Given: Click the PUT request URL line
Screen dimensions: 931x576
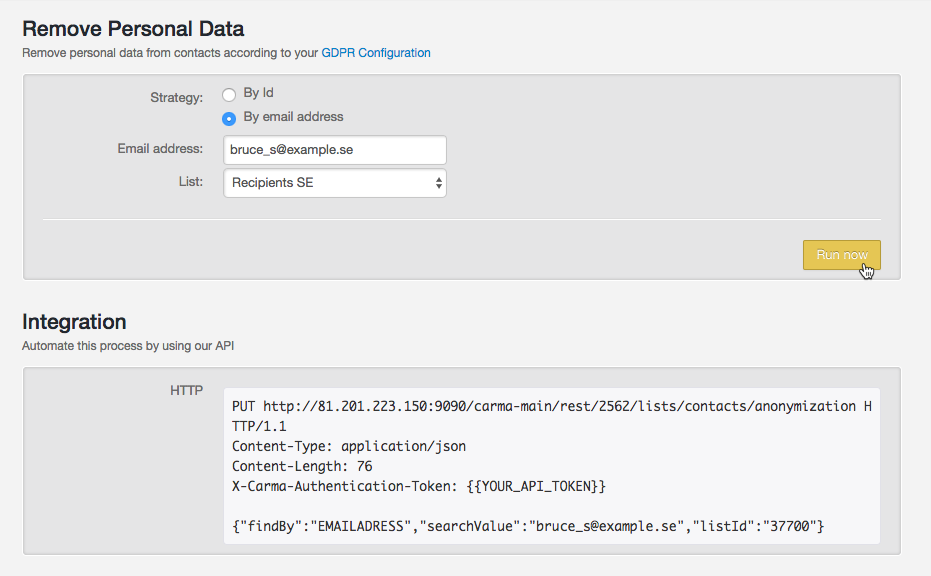Looking at the screenshot, I should pyautogui.click(x=552, y=416).
